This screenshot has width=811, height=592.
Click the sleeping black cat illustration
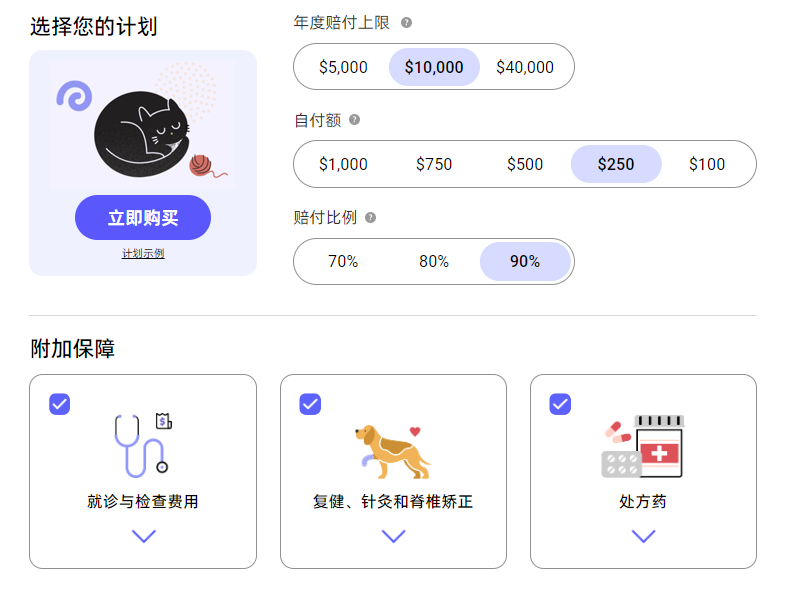(x=142, y=134)
